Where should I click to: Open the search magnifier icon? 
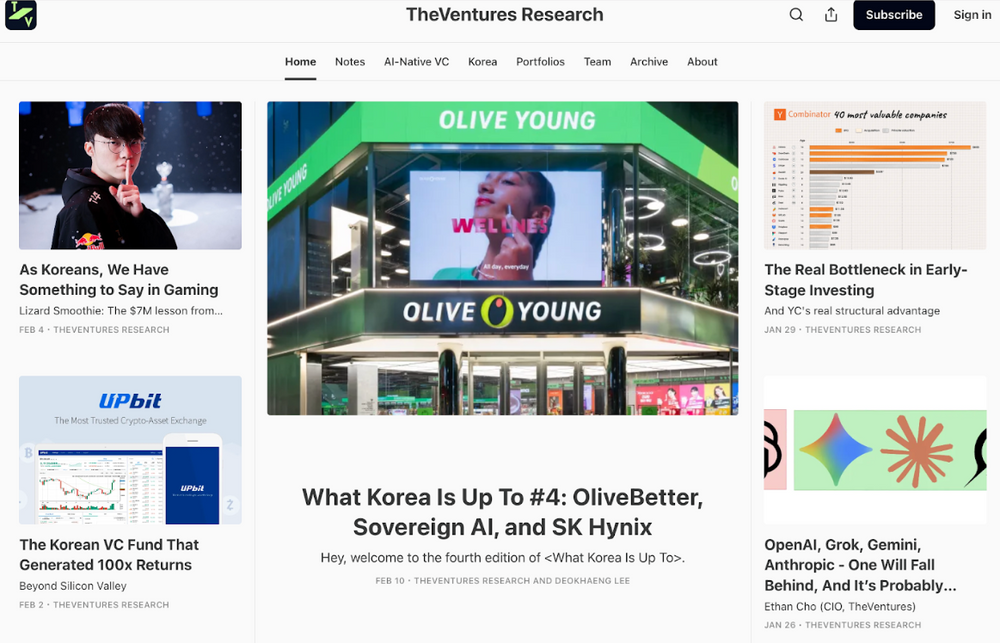[x=796, y=15]
